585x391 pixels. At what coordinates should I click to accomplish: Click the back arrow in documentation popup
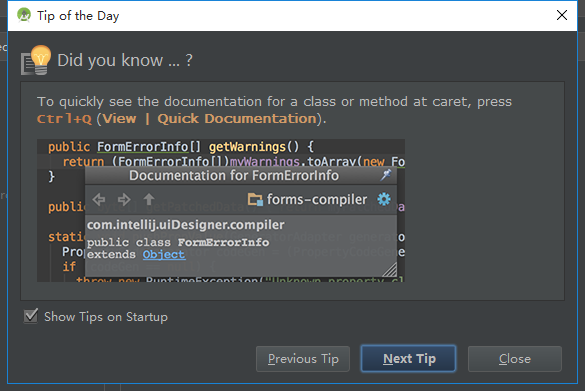tap(99, 200)
